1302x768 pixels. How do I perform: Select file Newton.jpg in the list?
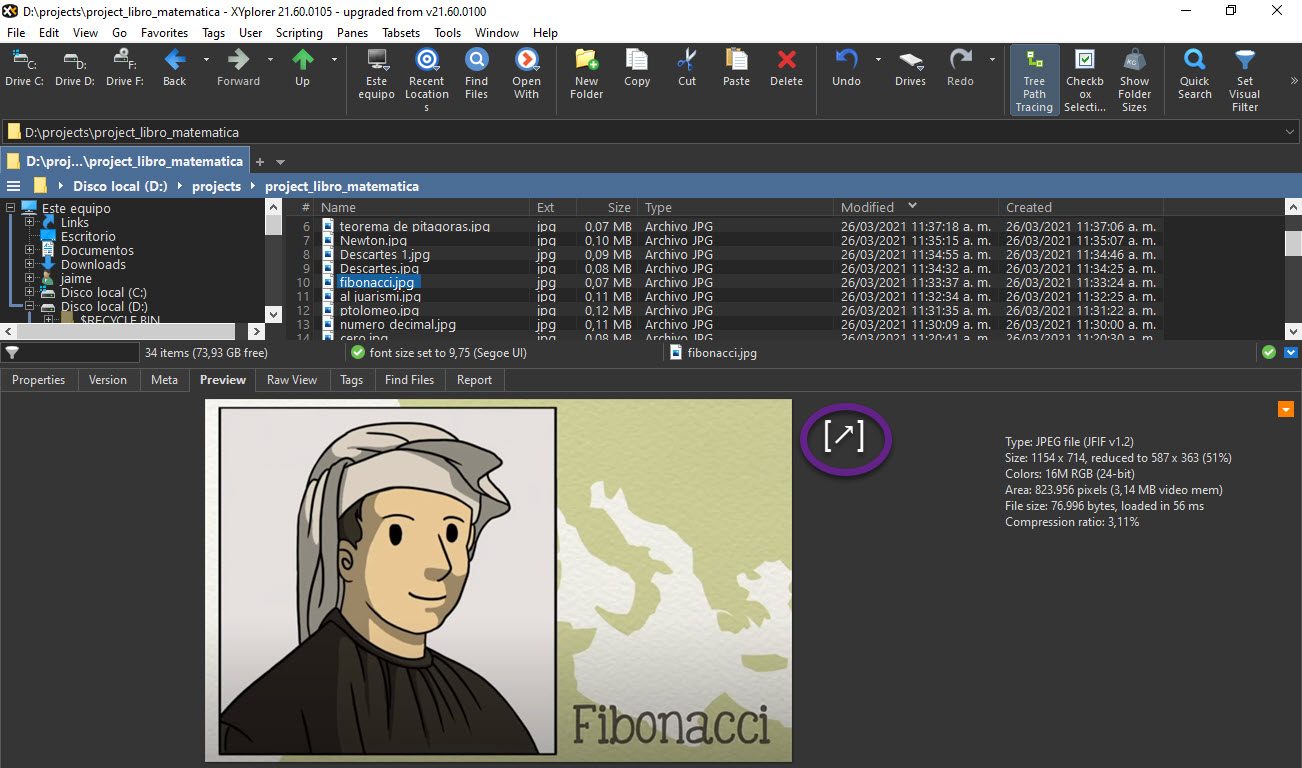(373, 240)
